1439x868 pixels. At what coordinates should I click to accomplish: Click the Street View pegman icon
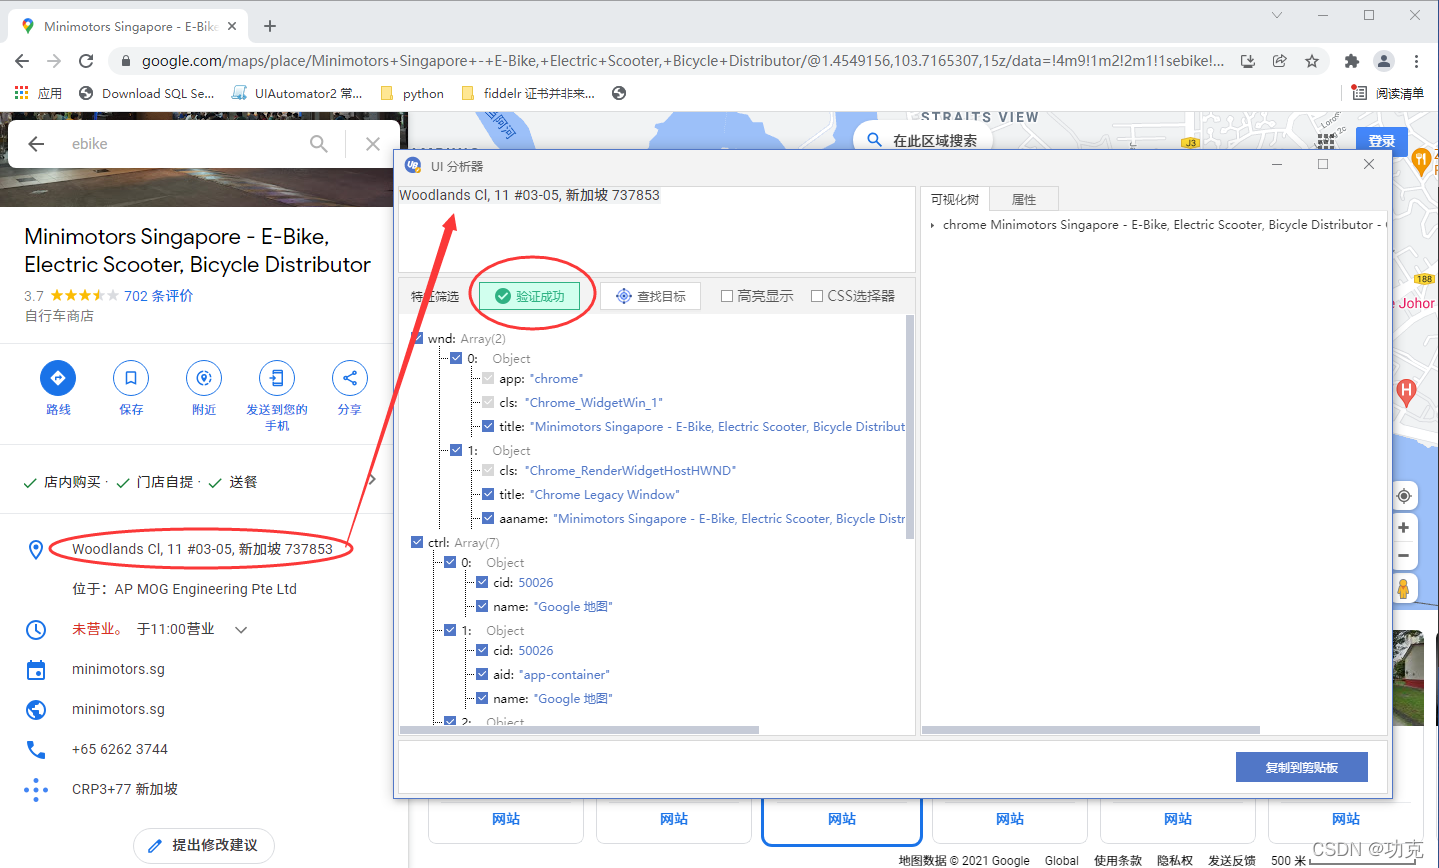(1404, 589)
